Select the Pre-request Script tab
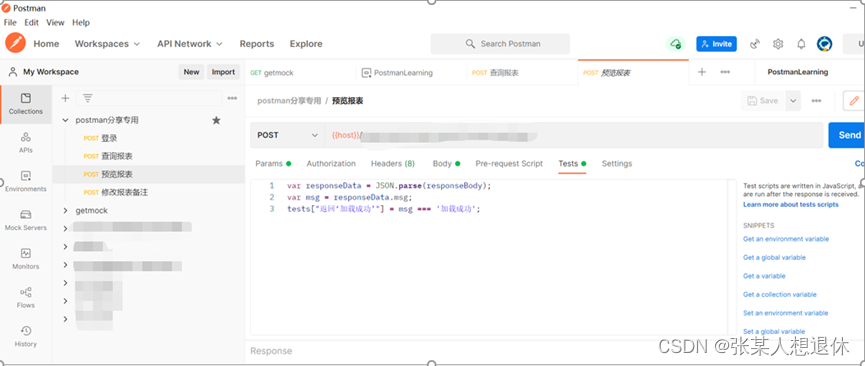Image resolution: width=865 pixels, height=366 pixels. tap(509, 163)
